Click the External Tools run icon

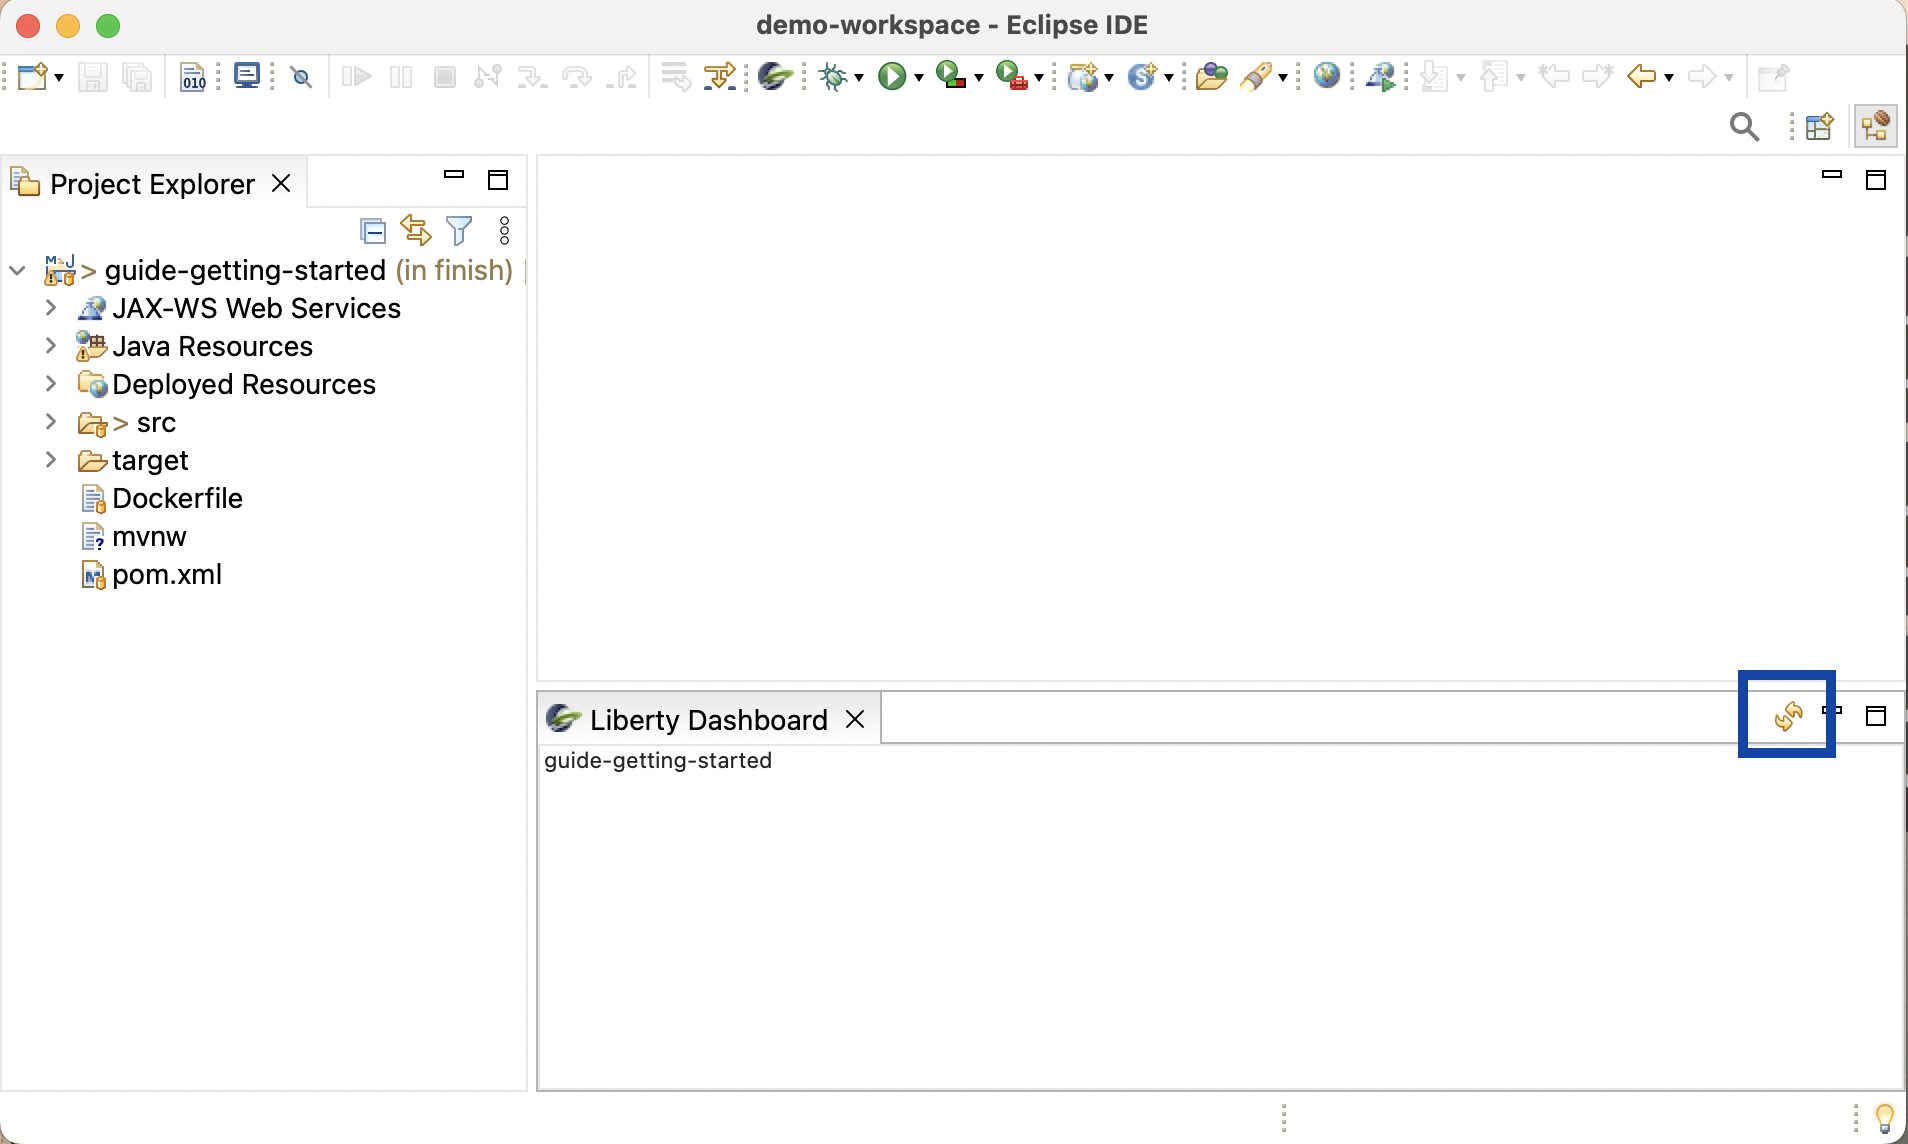(1011, 76)
